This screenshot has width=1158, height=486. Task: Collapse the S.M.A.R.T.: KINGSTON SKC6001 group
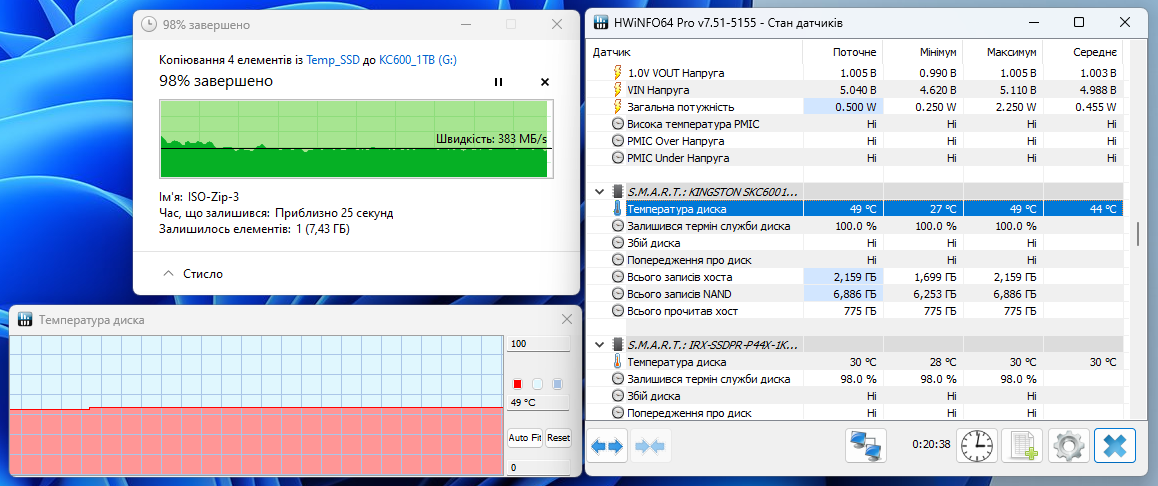(x=599, y=191)
